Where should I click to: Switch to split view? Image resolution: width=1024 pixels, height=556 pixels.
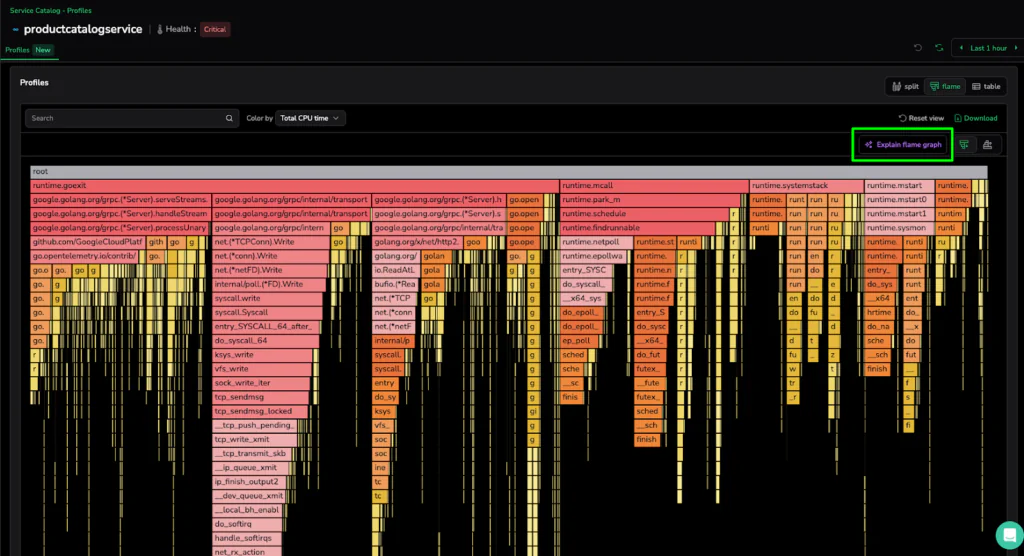pos(904,87)
